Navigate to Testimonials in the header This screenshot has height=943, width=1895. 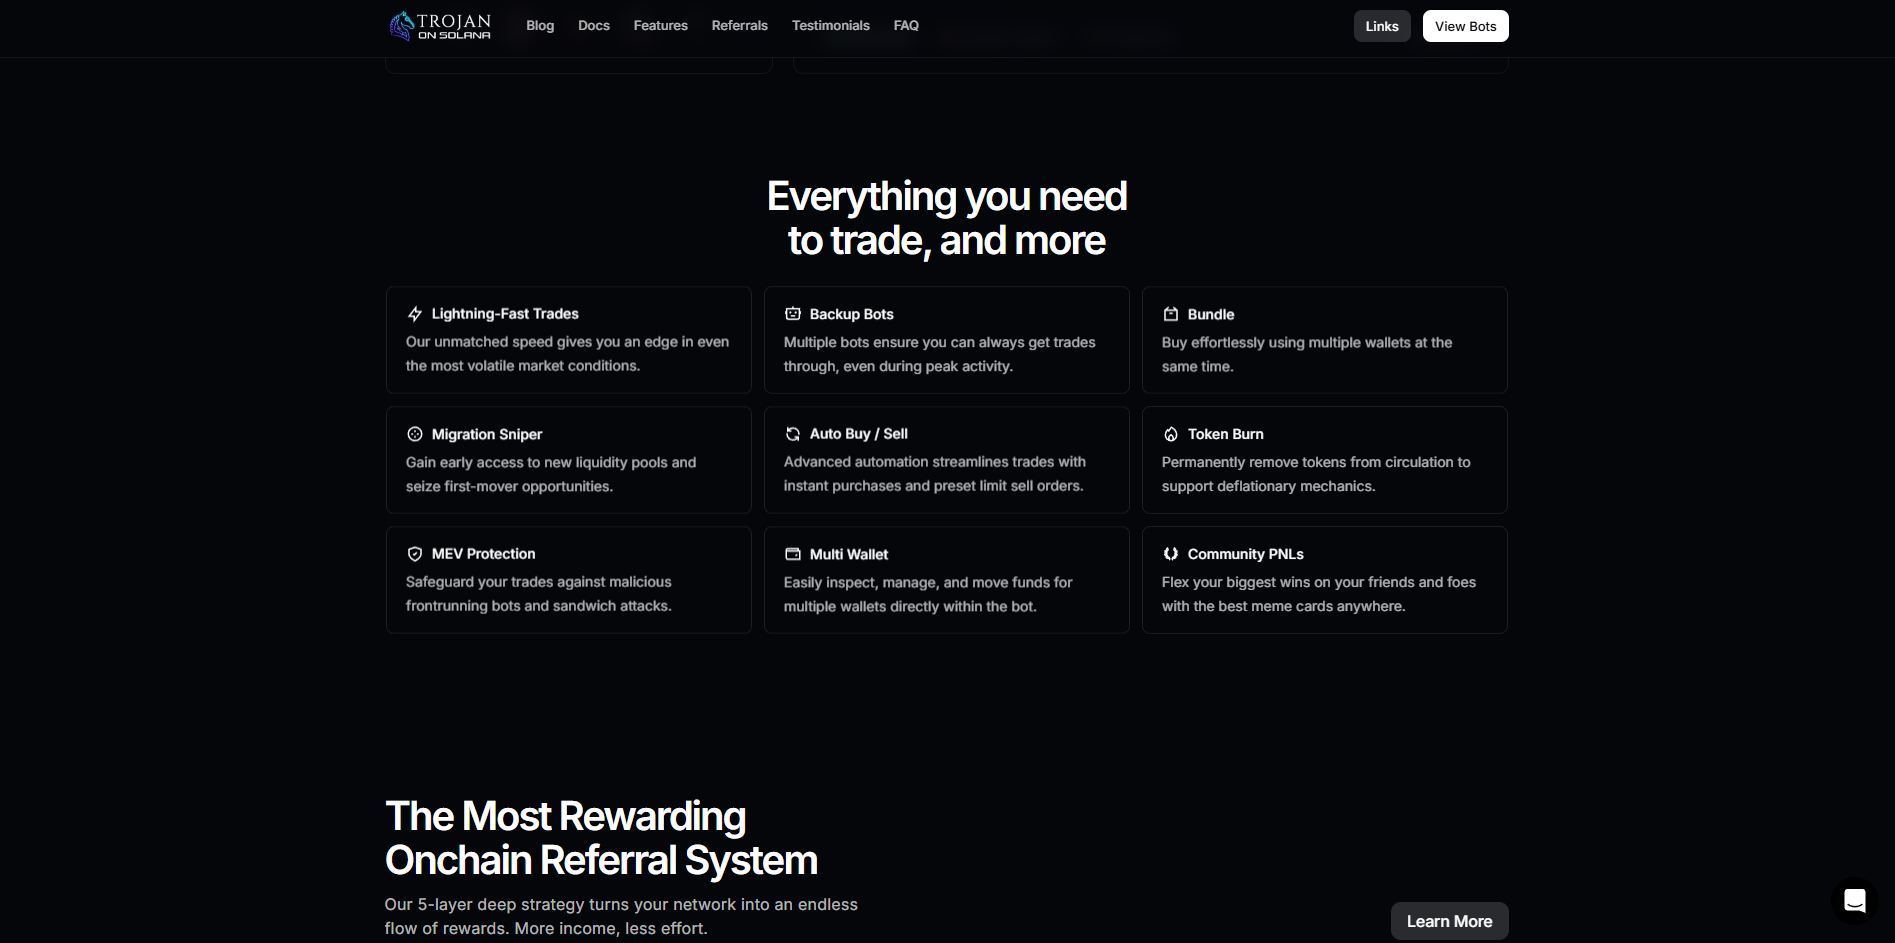[x=830, y=26]
